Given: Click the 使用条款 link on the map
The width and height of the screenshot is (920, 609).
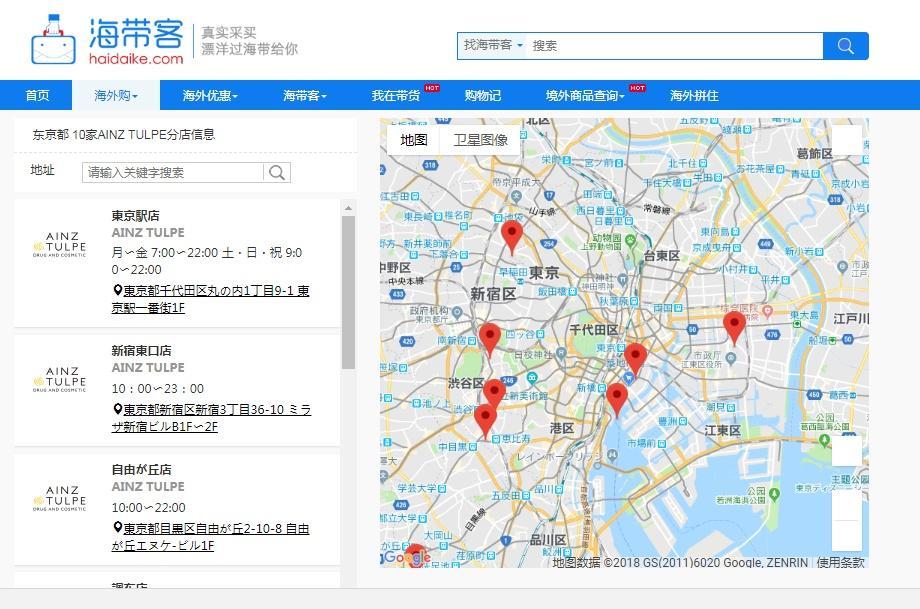Looking at the screenshot, I should coord(840,562).
